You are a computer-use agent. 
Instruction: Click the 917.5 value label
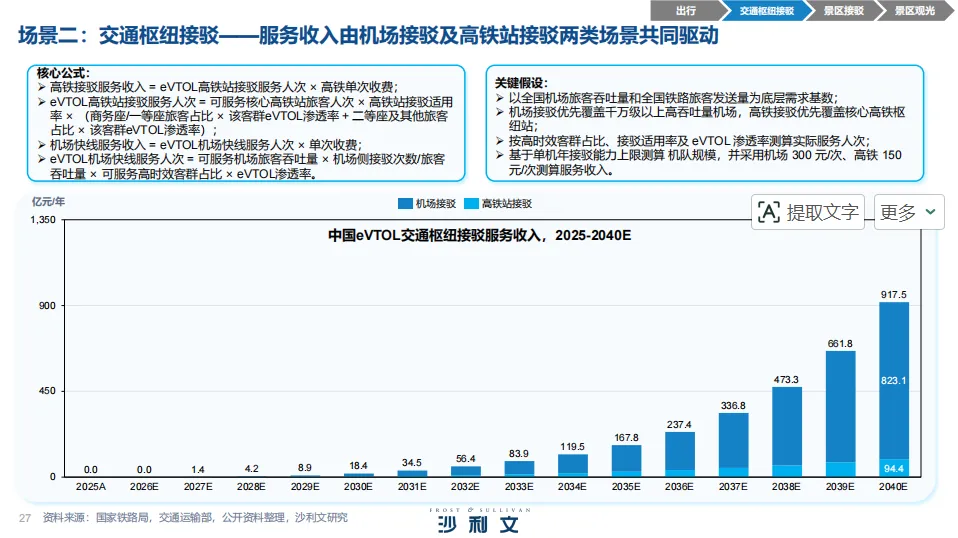(893, 294)
